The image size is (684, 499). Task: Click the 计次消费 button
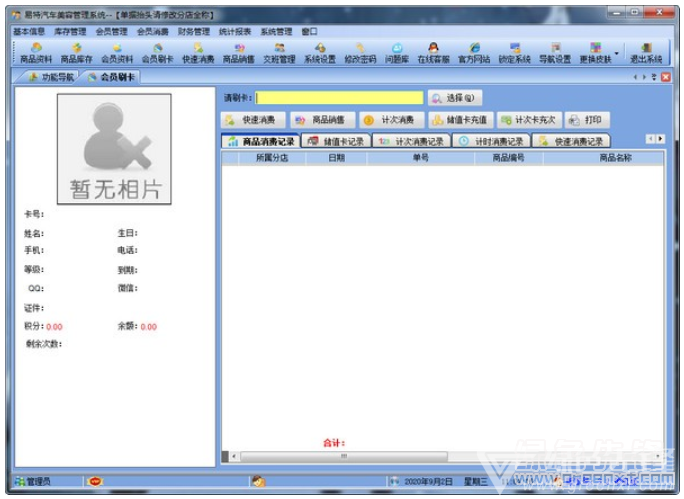[391, 120]
